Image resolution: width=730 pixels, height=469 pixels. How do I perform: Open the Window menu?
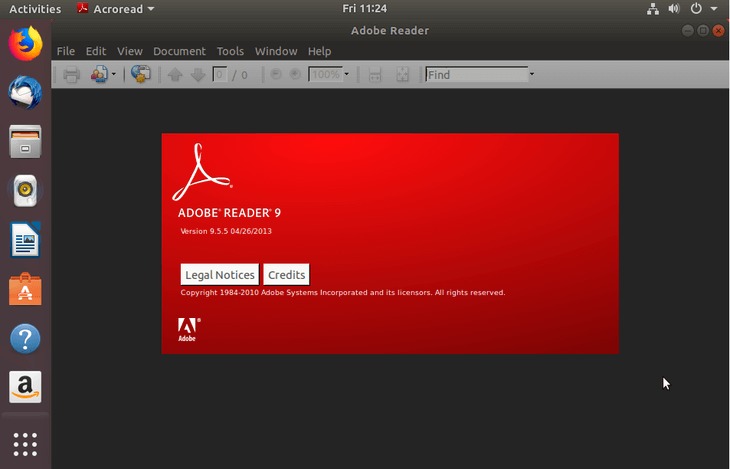coord(276,51)
